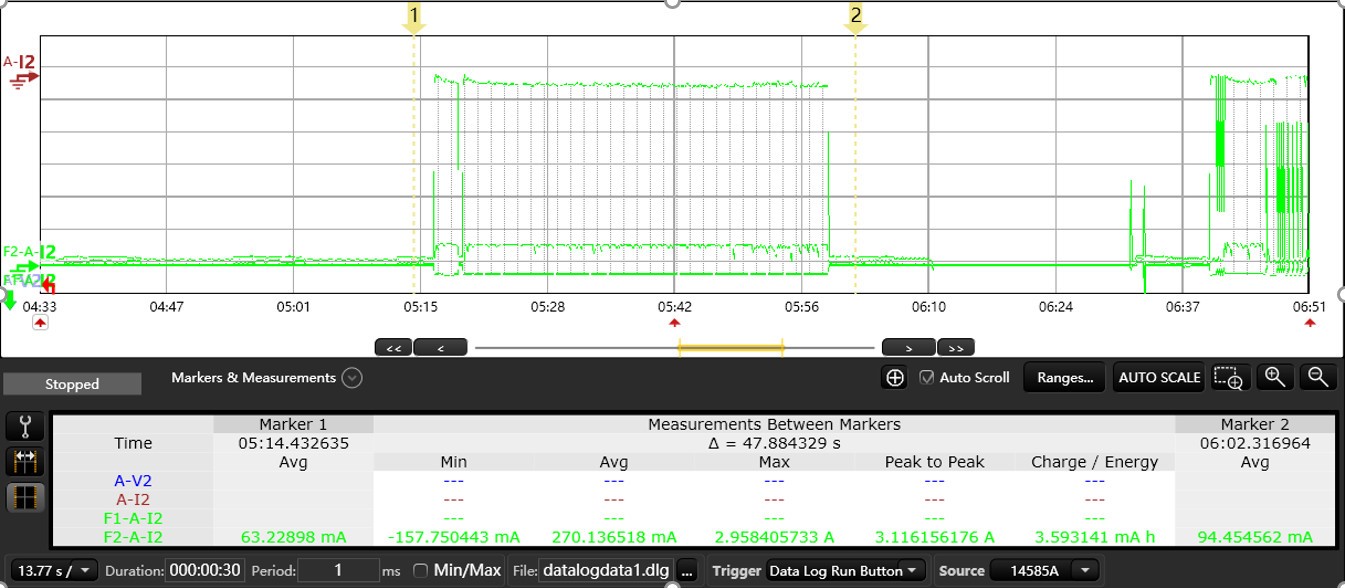1345x588 pixels.
Task: Click the Avg value 270.136518 mA
Action: (614, 538)
